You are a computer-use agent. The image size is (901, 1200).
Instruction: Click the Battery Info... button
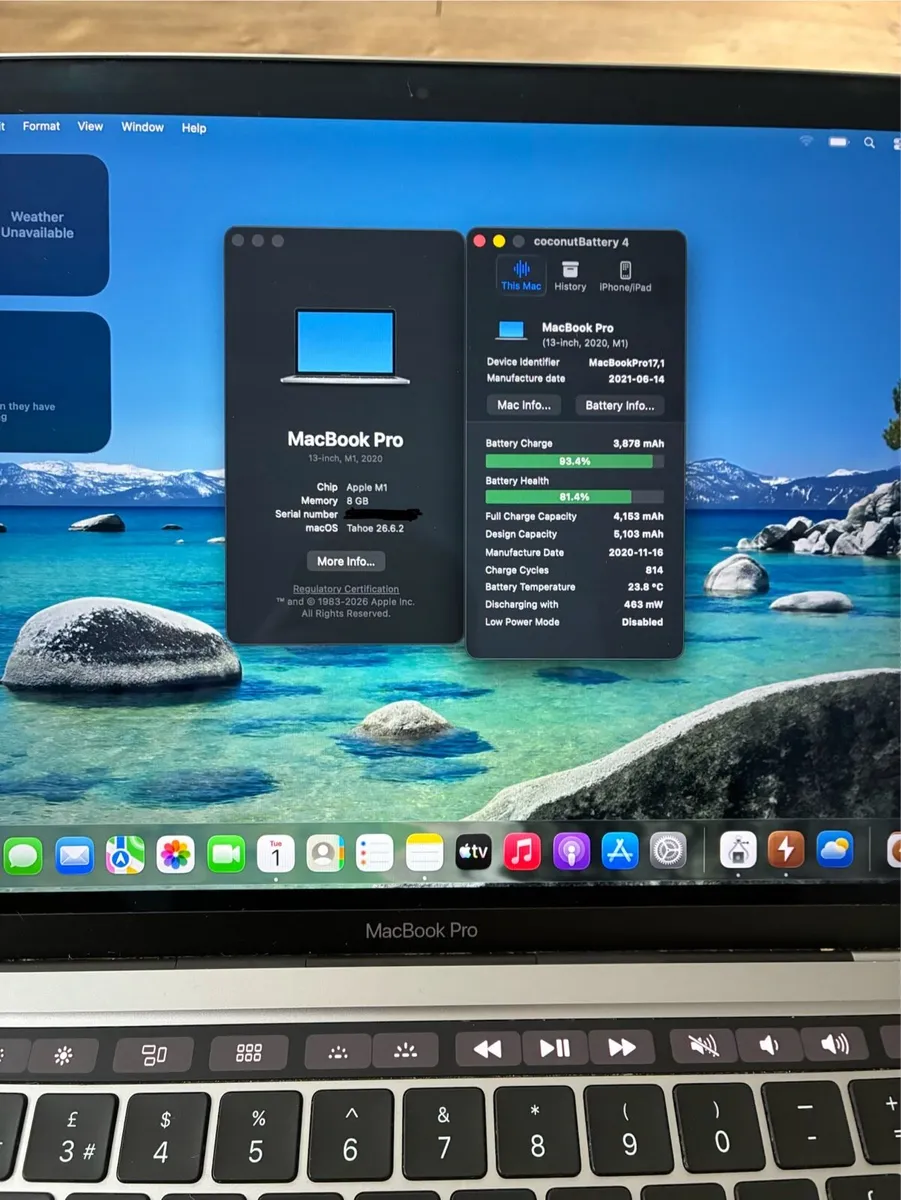coord(619,405)
